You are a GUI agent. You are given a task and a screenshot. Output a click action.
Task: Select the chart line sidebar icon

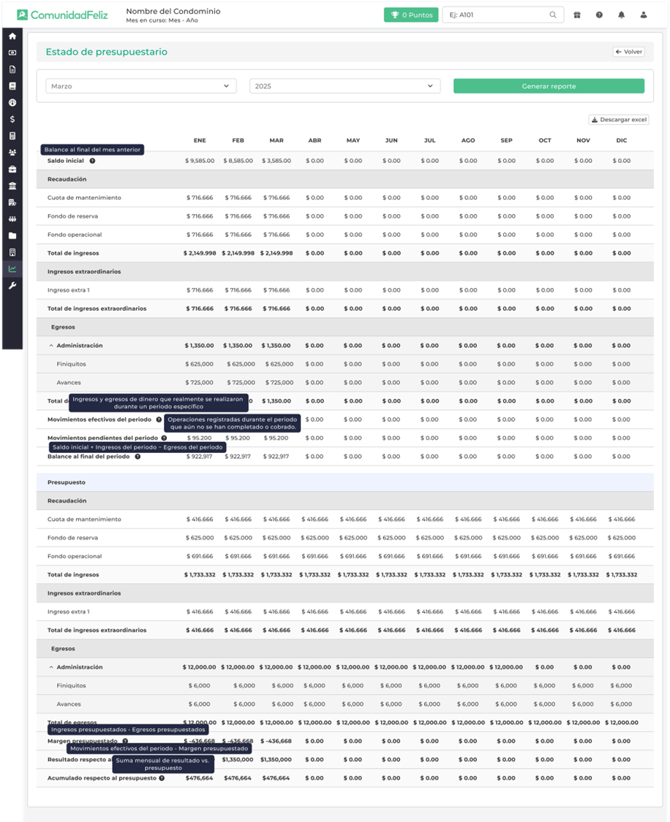pyautogui.click(x=12, y=268)
